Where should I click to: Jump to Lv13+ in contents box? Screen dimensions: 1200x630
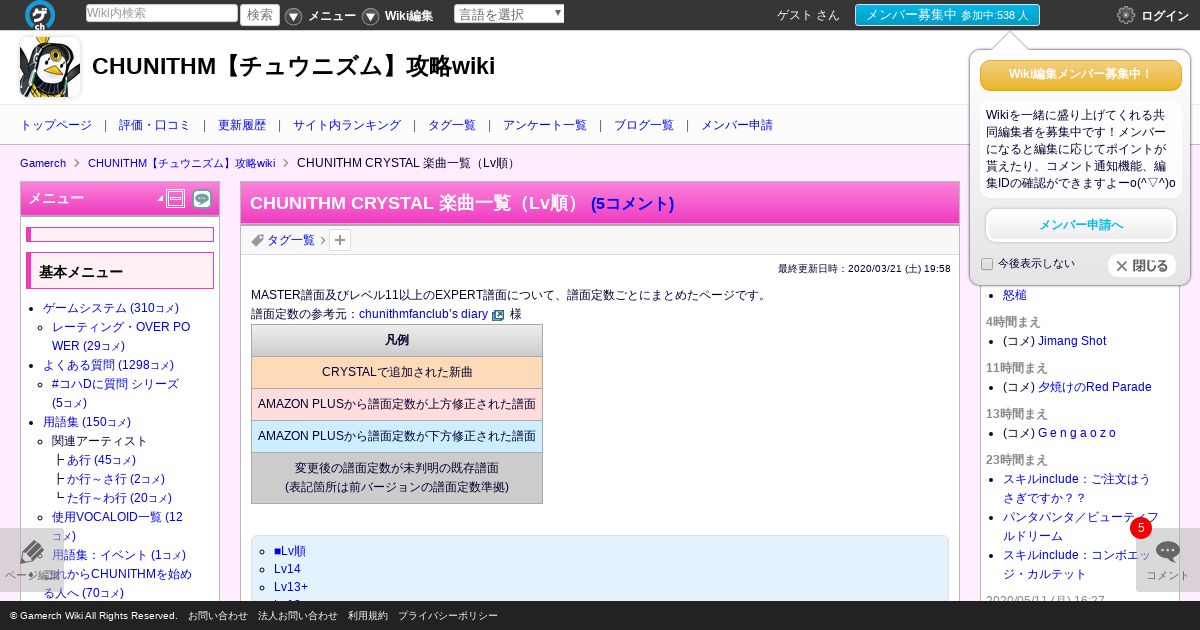291,587
